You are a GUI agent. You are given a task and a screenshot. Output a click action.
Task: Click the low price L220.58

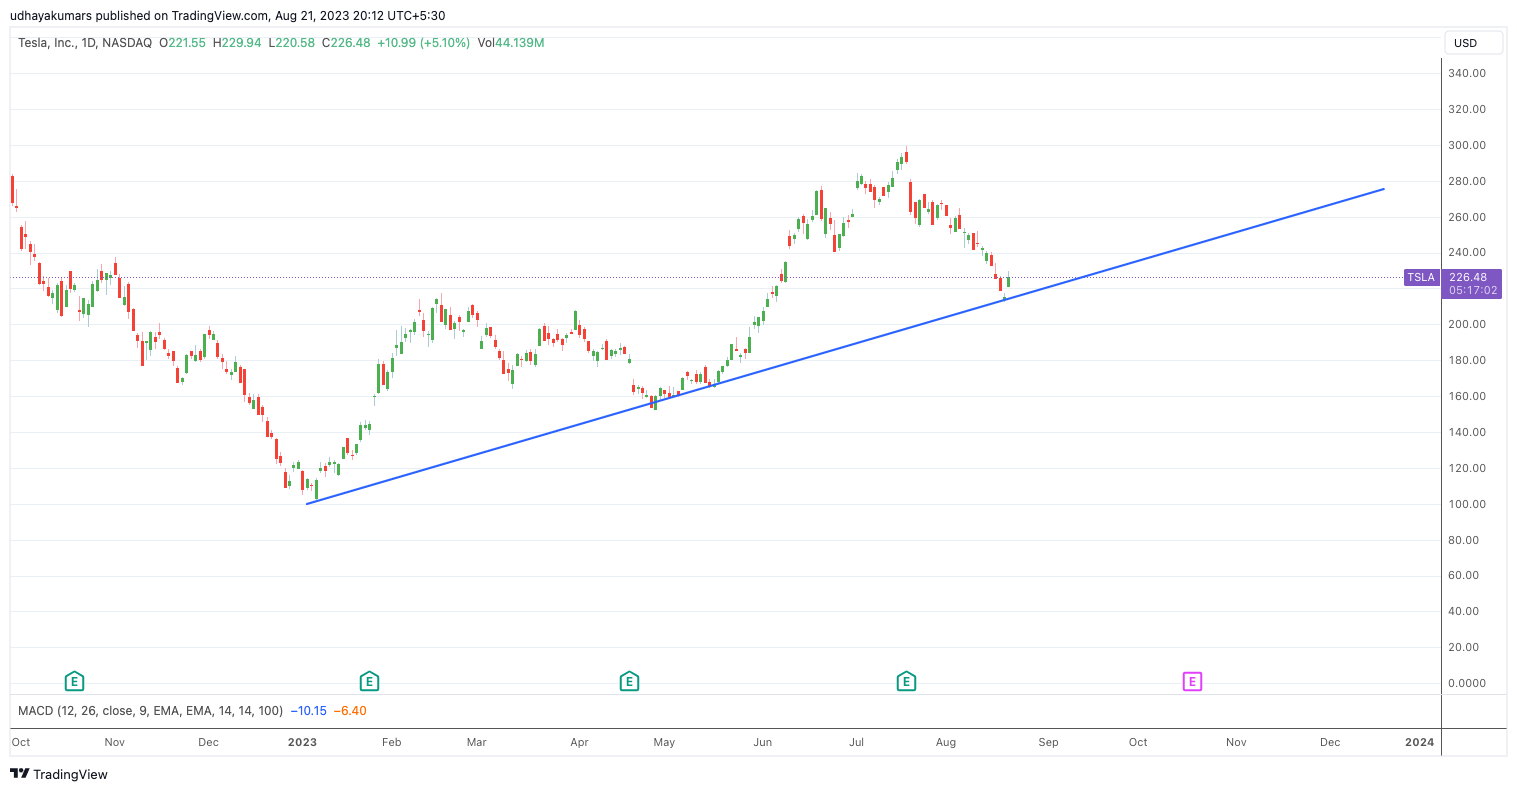click(291, 43)
